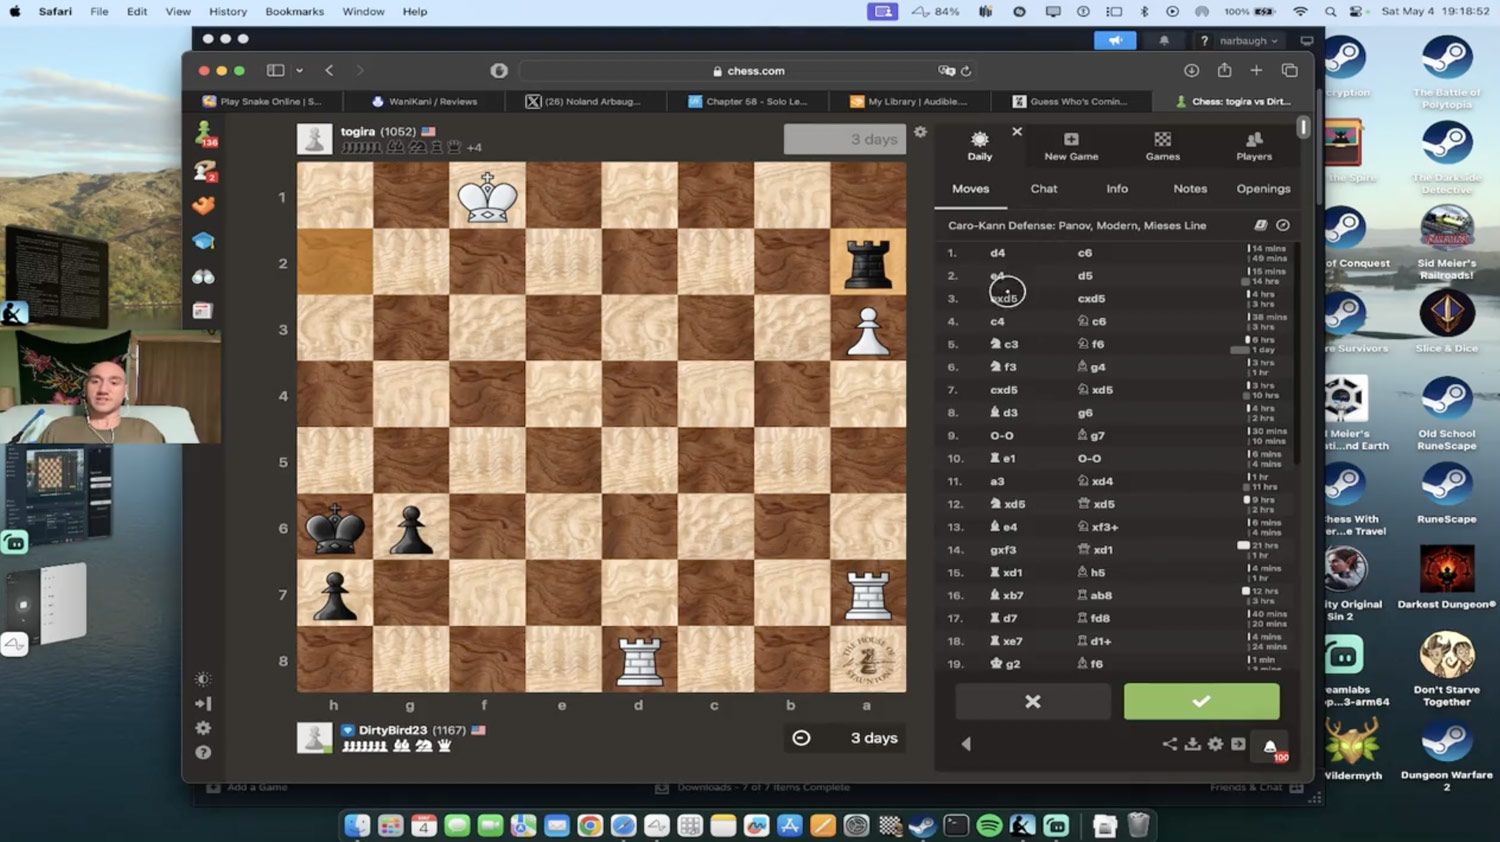1500x842 pixels.
Task: Toggle the Safari sidebar button
Action: (x=275, y=71)
